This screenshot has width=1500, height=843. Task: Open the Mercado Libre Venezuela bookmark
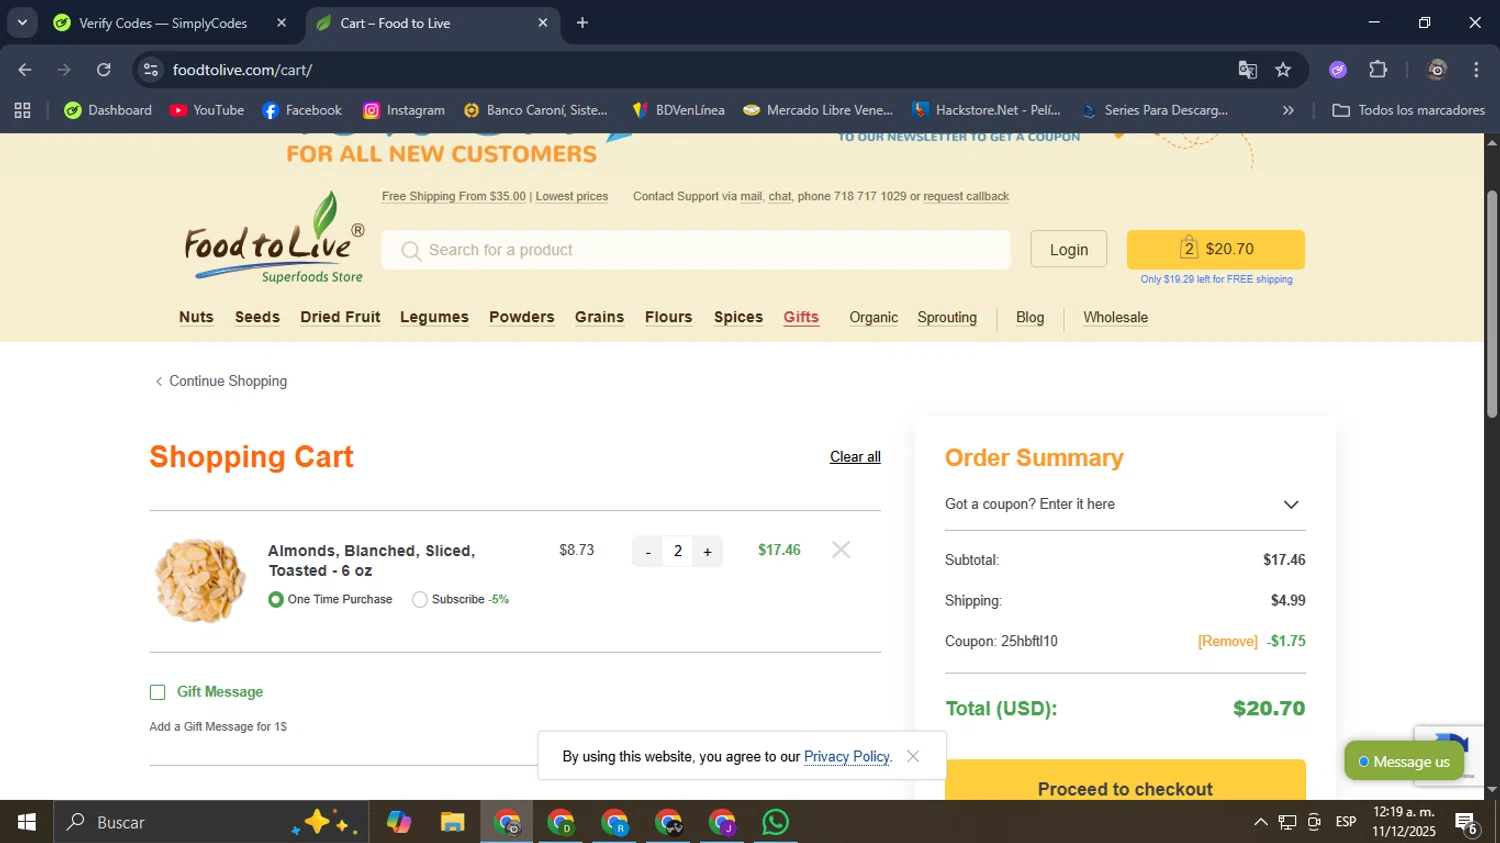click(818, 110)
